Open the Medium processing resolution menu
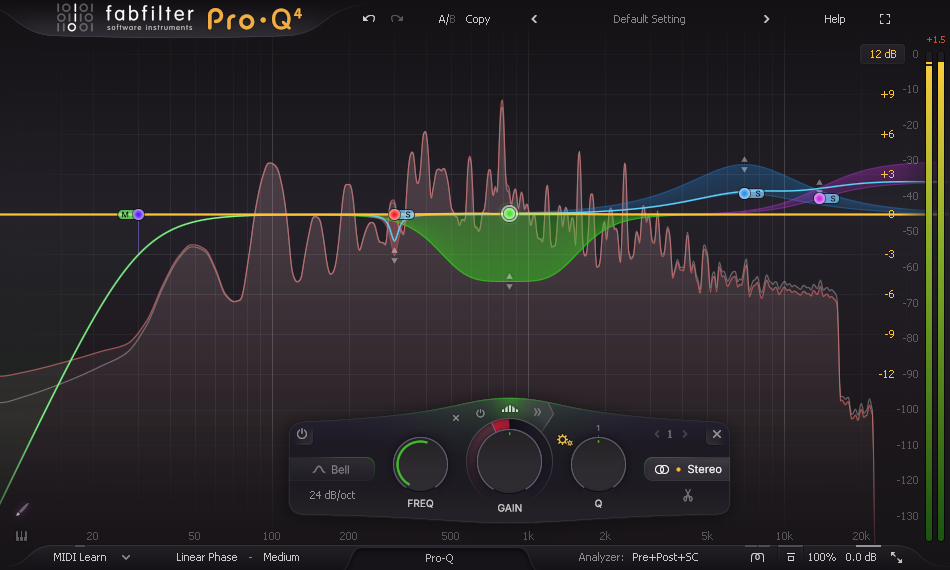 coord(281,557)
